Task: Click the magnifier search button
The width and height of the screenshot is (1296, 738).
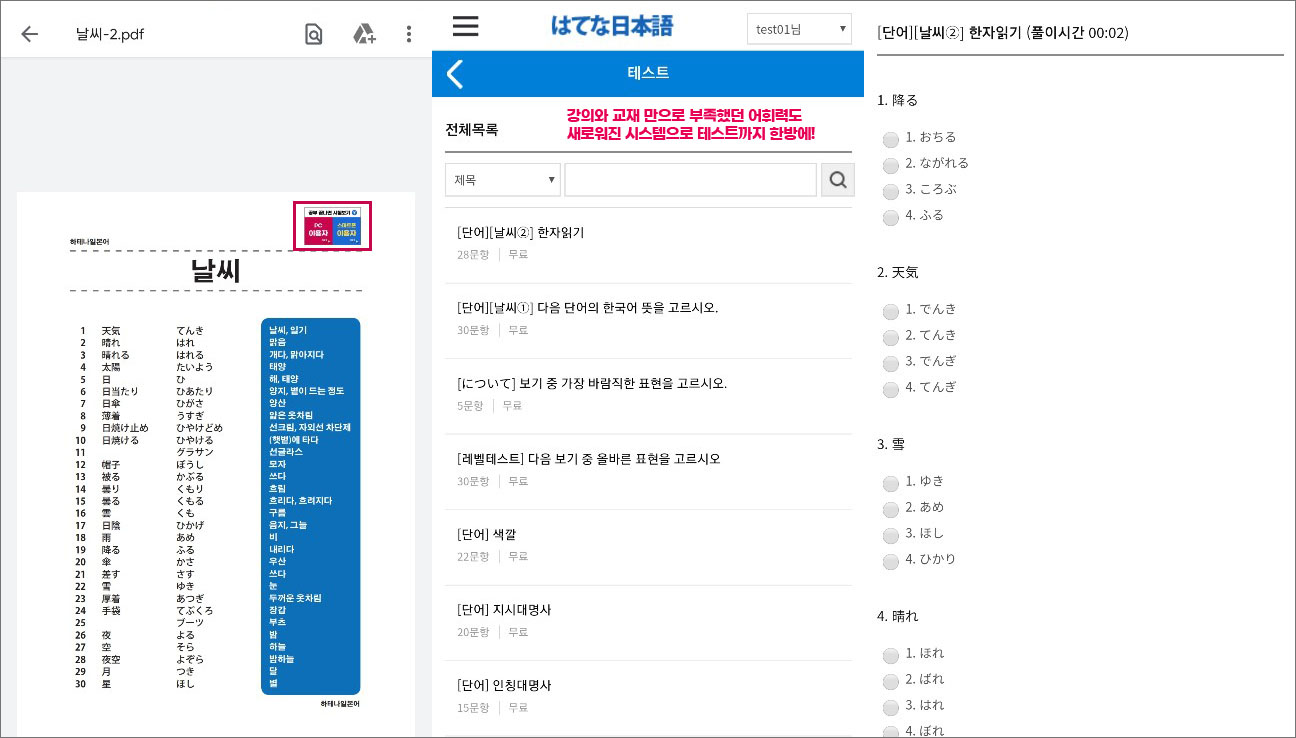Action: pos(837,180)
